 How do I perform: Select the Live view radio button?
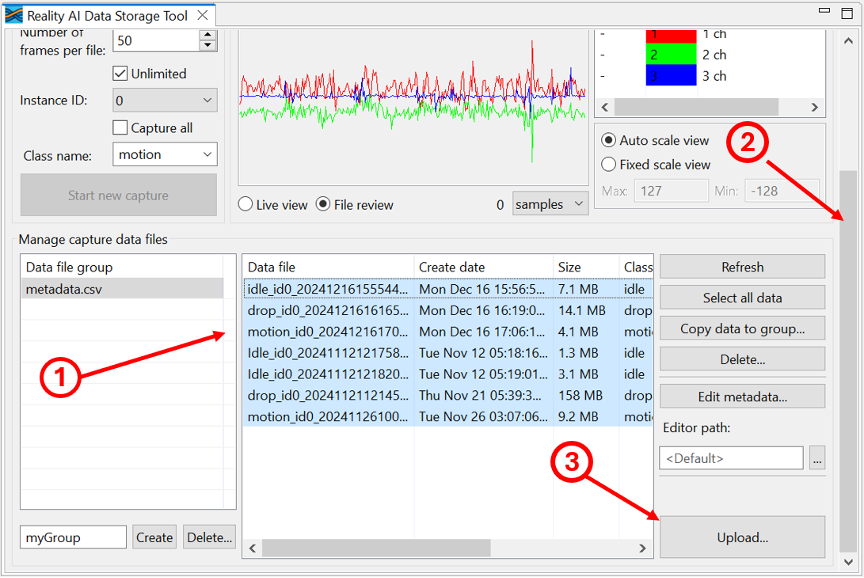pyautogui.click(x=246, y=205)
